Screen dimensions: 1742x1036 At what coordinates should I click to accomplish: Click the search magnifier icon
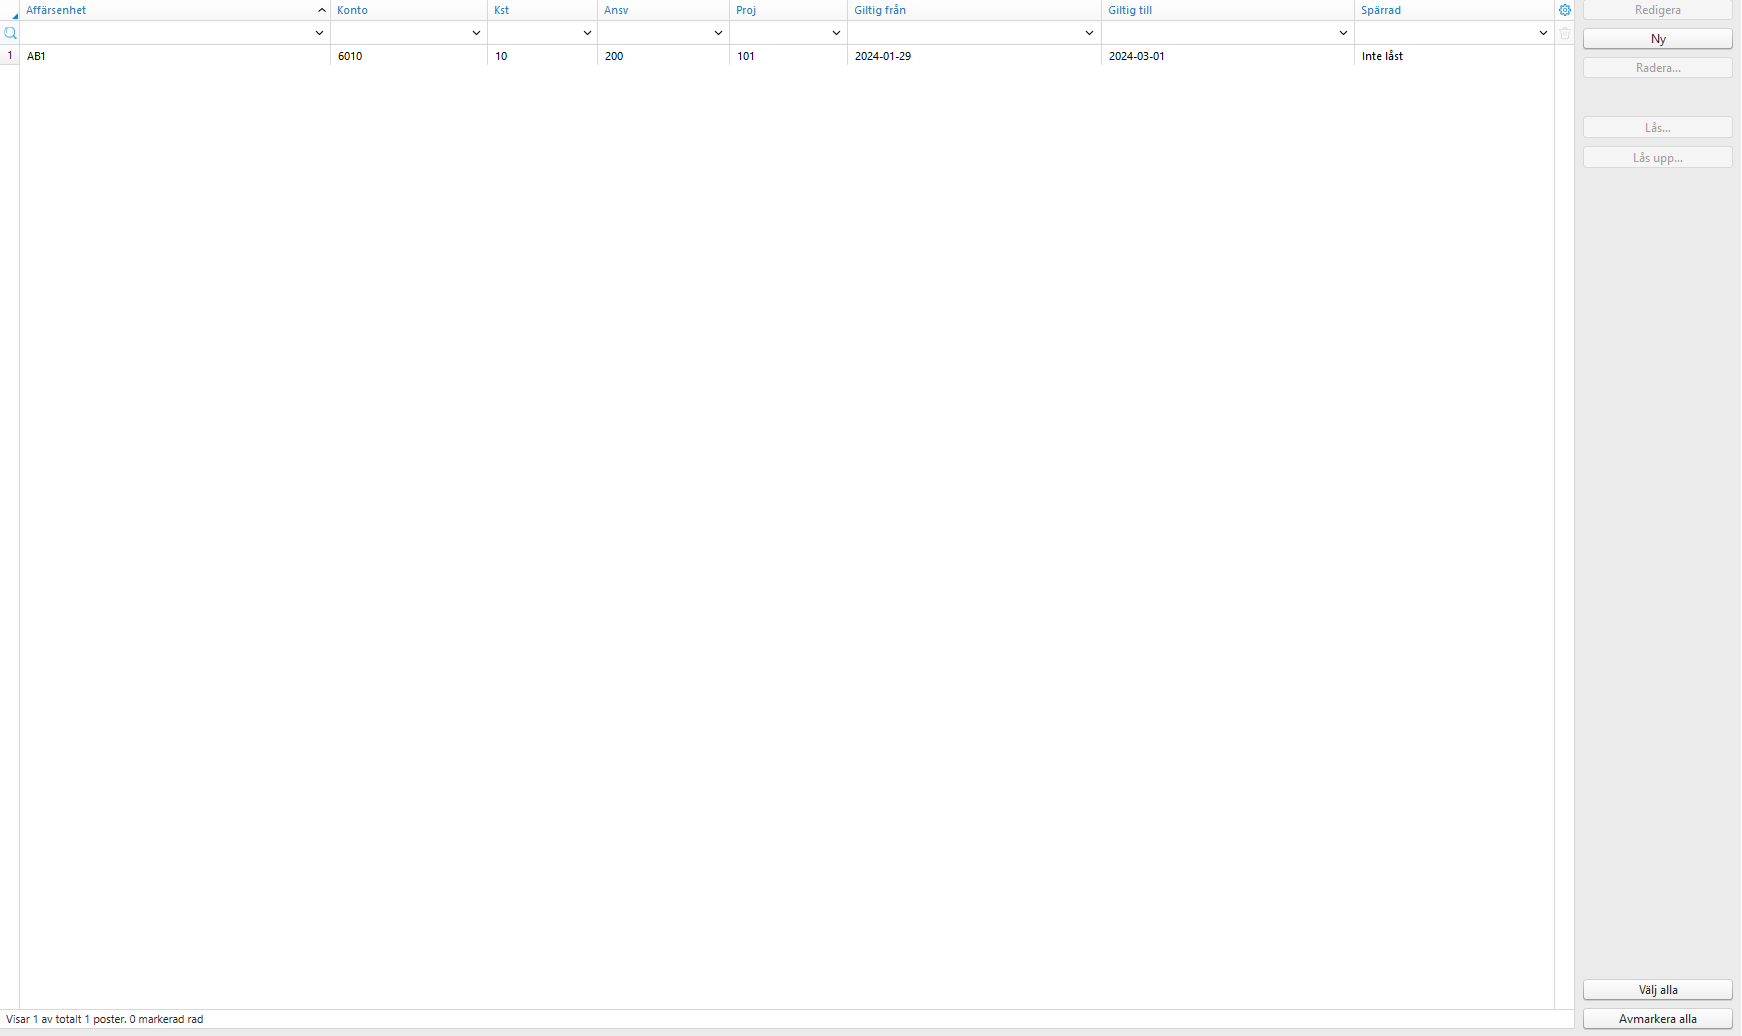point(10,32)
